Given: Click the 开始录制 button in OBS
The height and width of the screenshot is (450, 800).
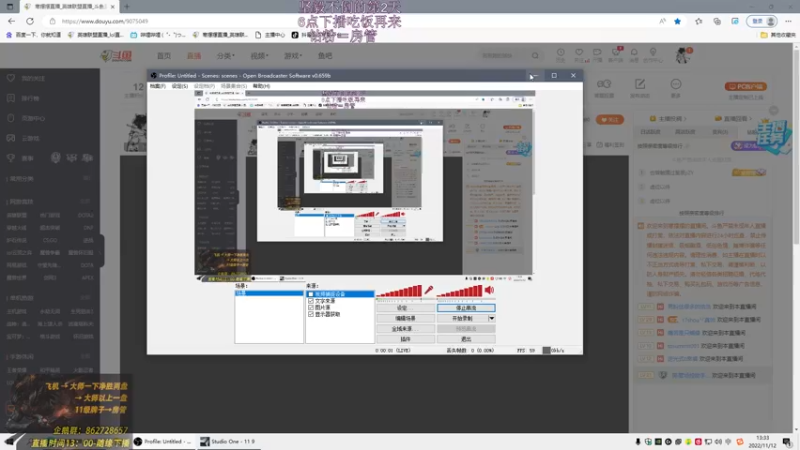Looking at the screenshot, I should (x=462, y=318).
